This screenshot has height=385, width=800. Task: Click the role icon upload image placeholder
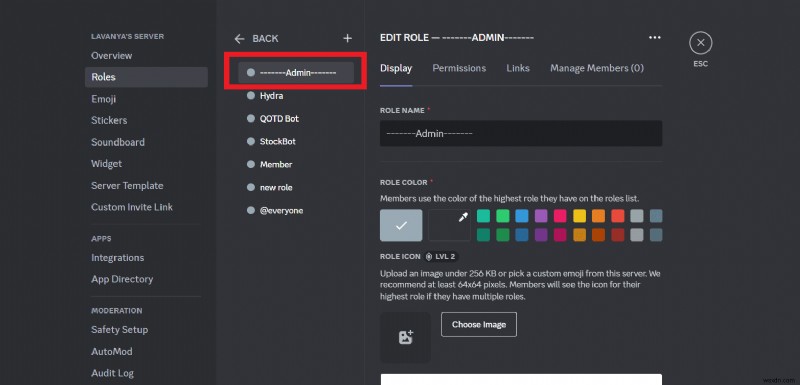tap(405, 337)
